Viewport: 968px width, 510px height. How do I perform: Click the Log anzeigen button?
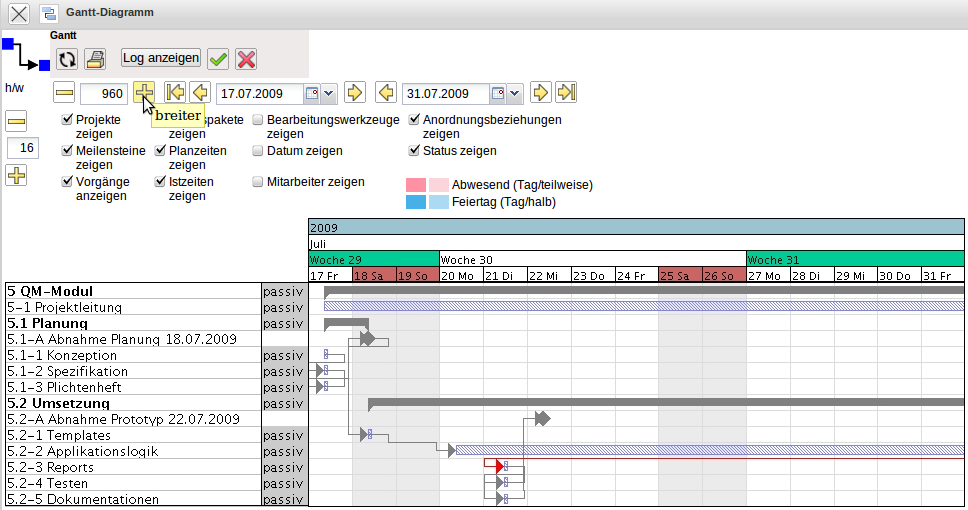pyautogui.click(x=161, y=58)
